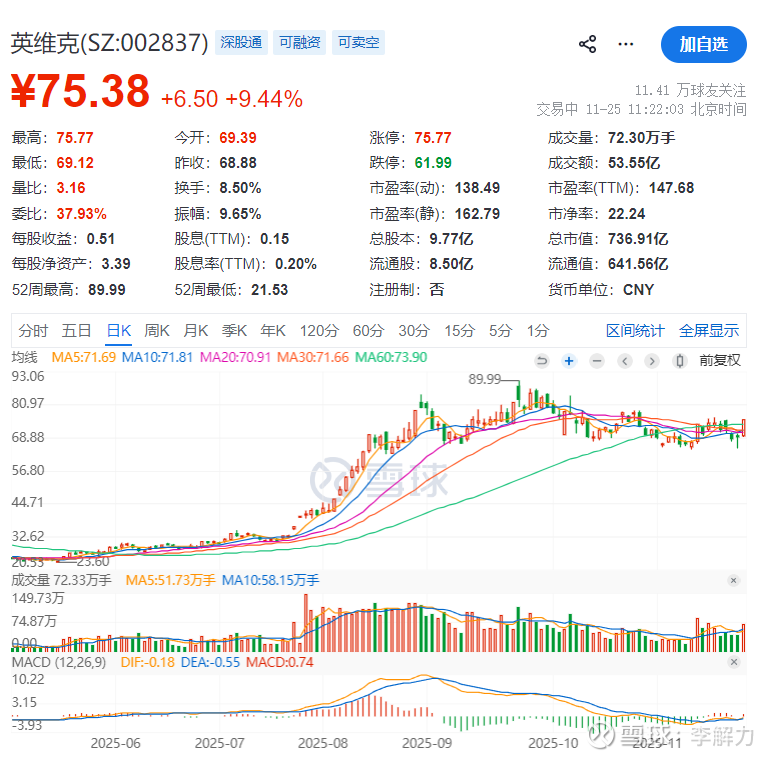Click the 委比 37.93% value
The height and width of the screenshot is (760, 778).
(x=81, y=214)
